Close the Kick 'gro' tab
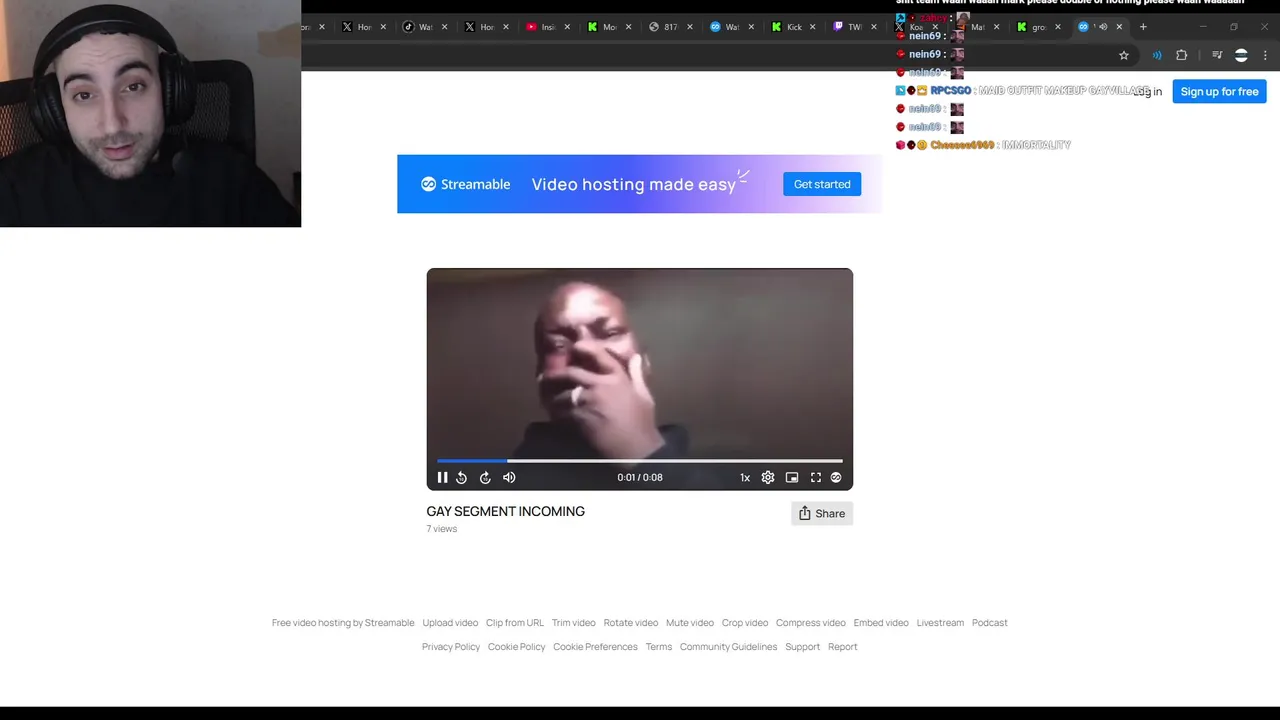Viewport: 1280px width, 720px height. click(1058, 27)
